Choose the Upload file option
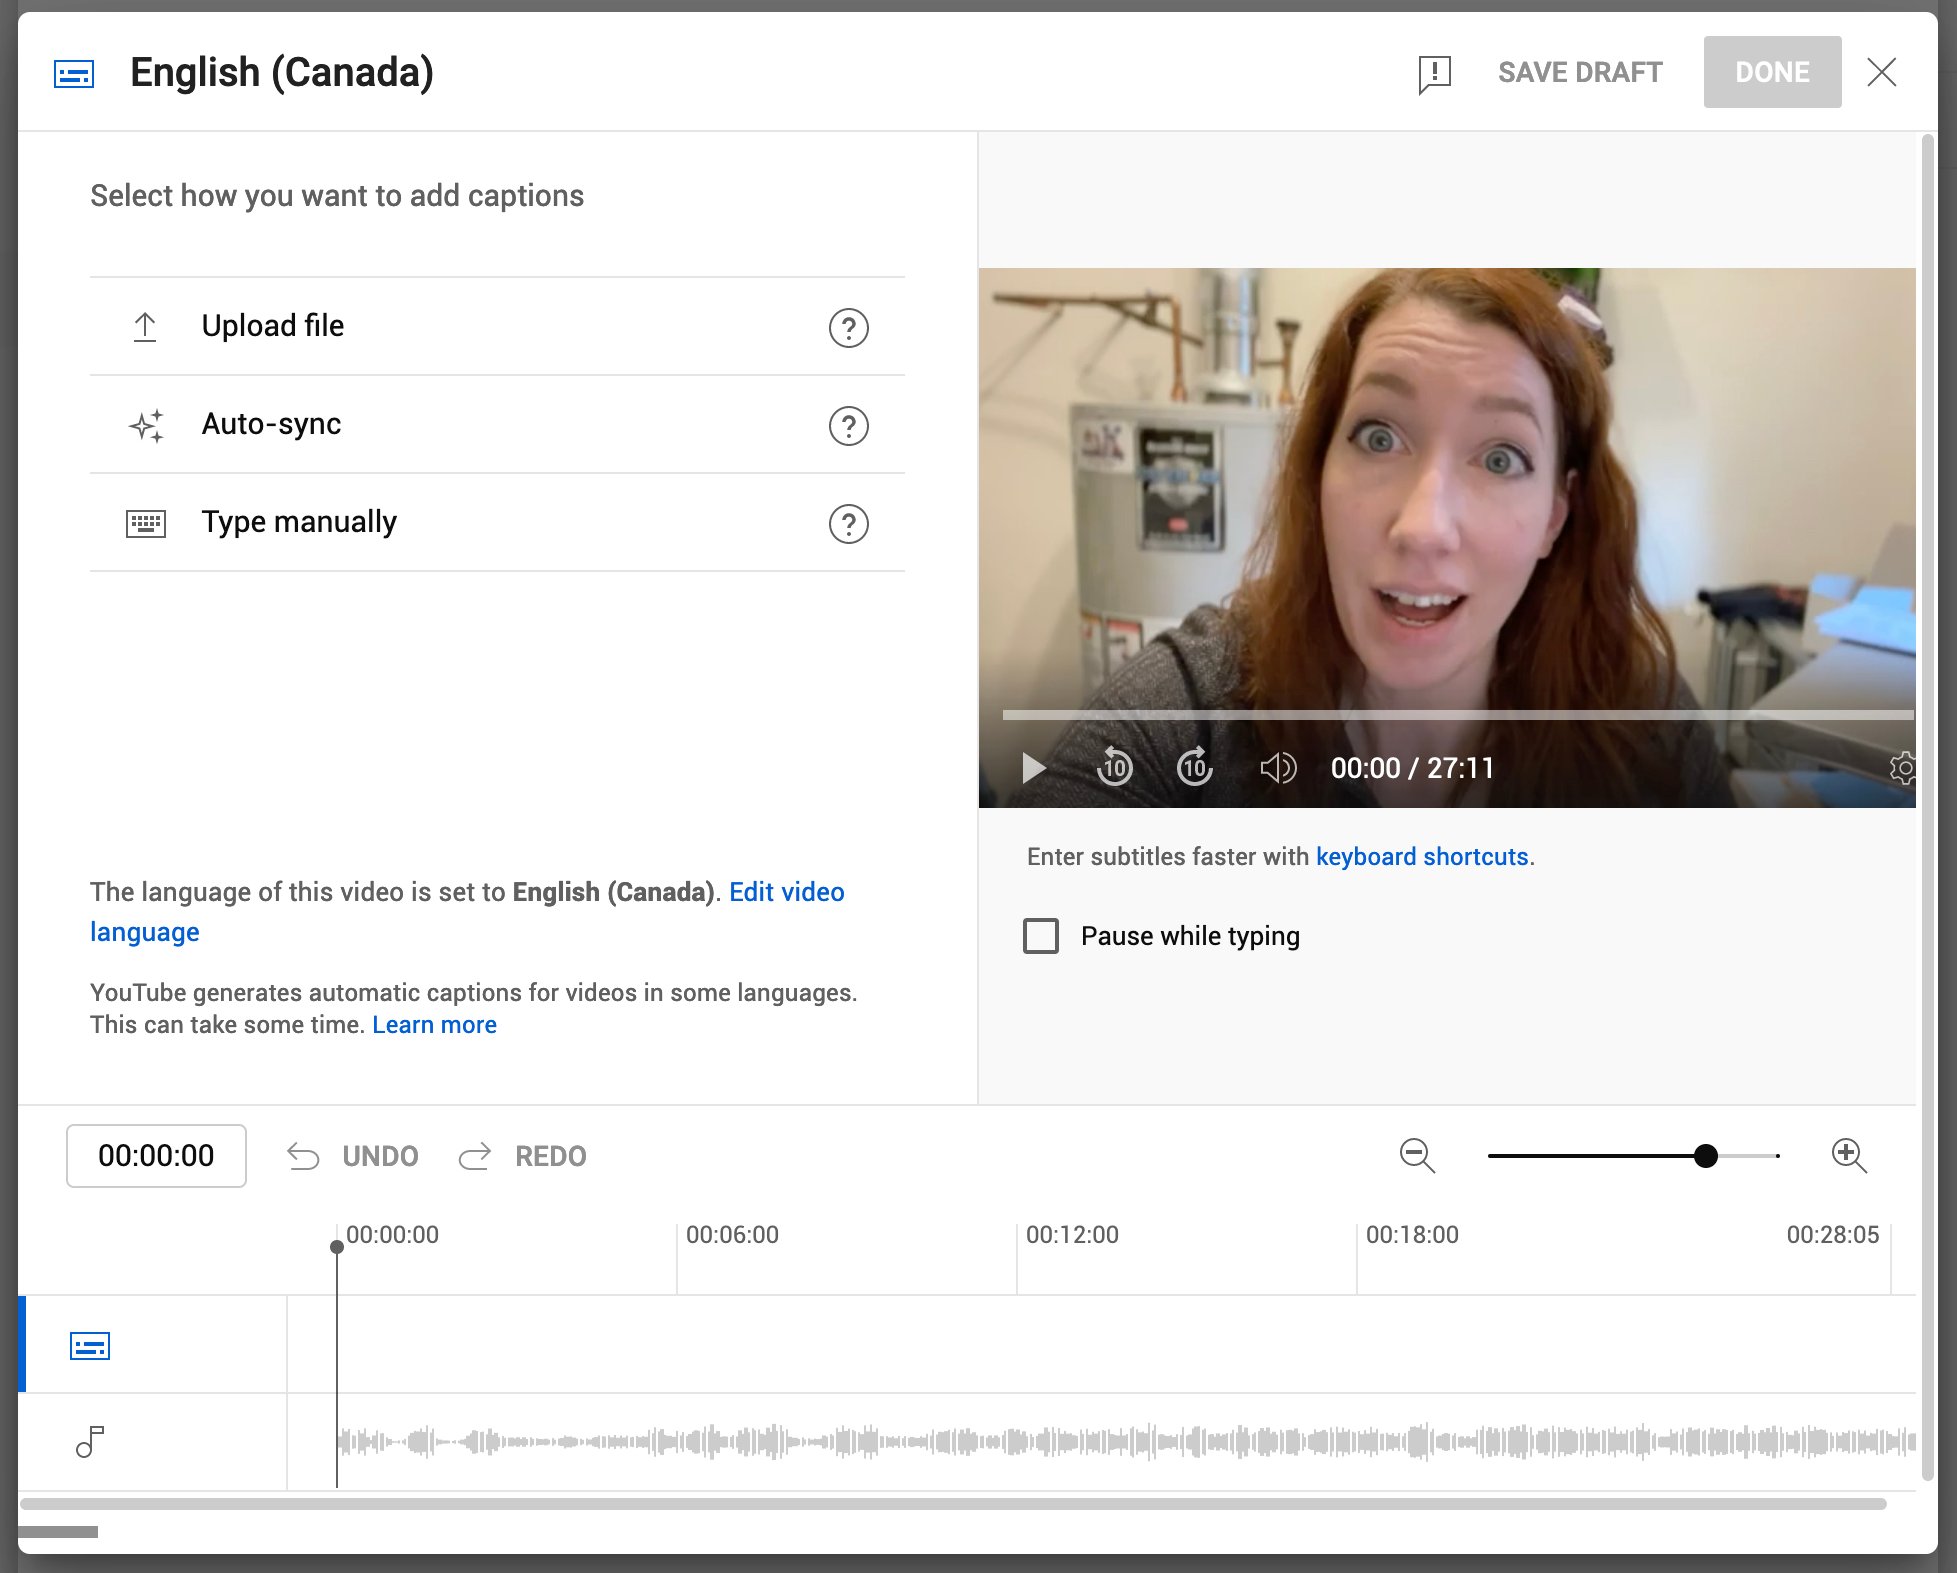The height and width of the screenshot is (1573, 1957). (497, 326)
